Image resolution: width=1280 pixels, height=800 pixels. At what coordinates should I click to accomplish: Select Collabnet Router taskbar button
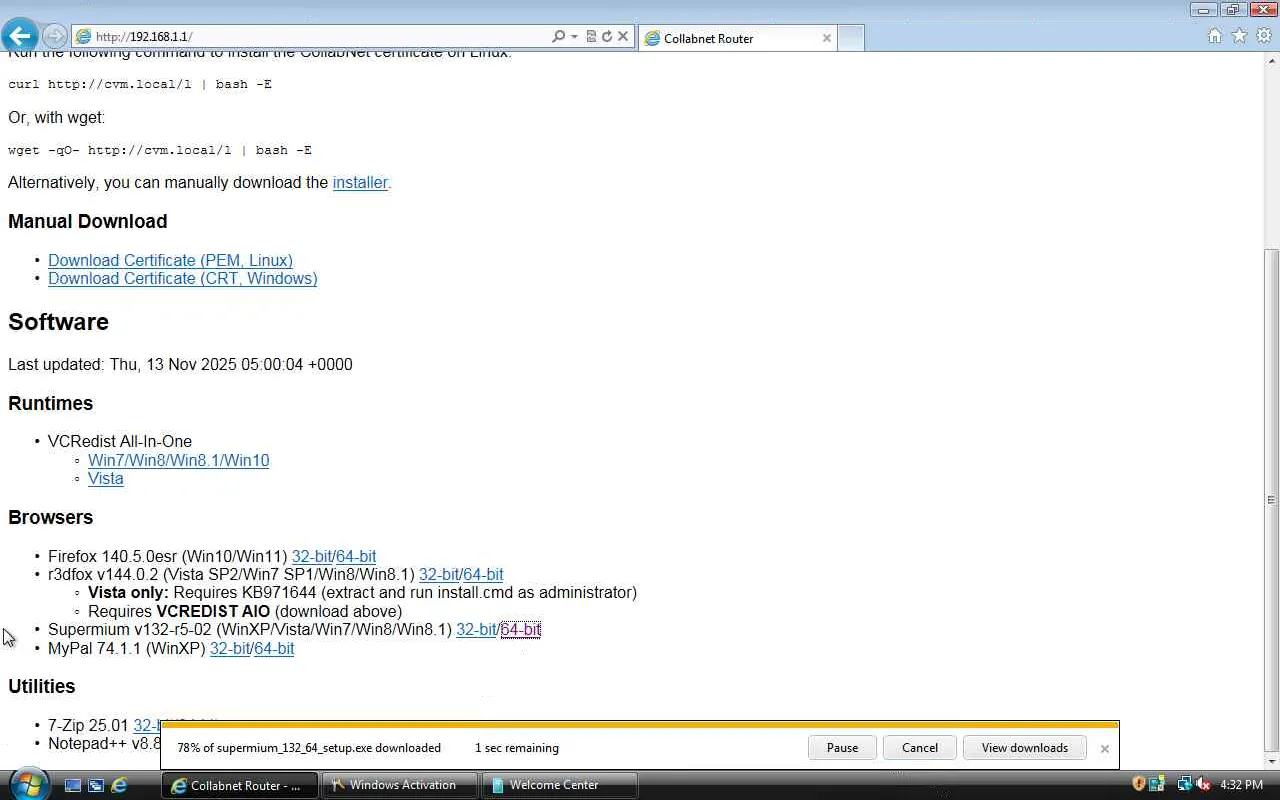click(240, 785)
